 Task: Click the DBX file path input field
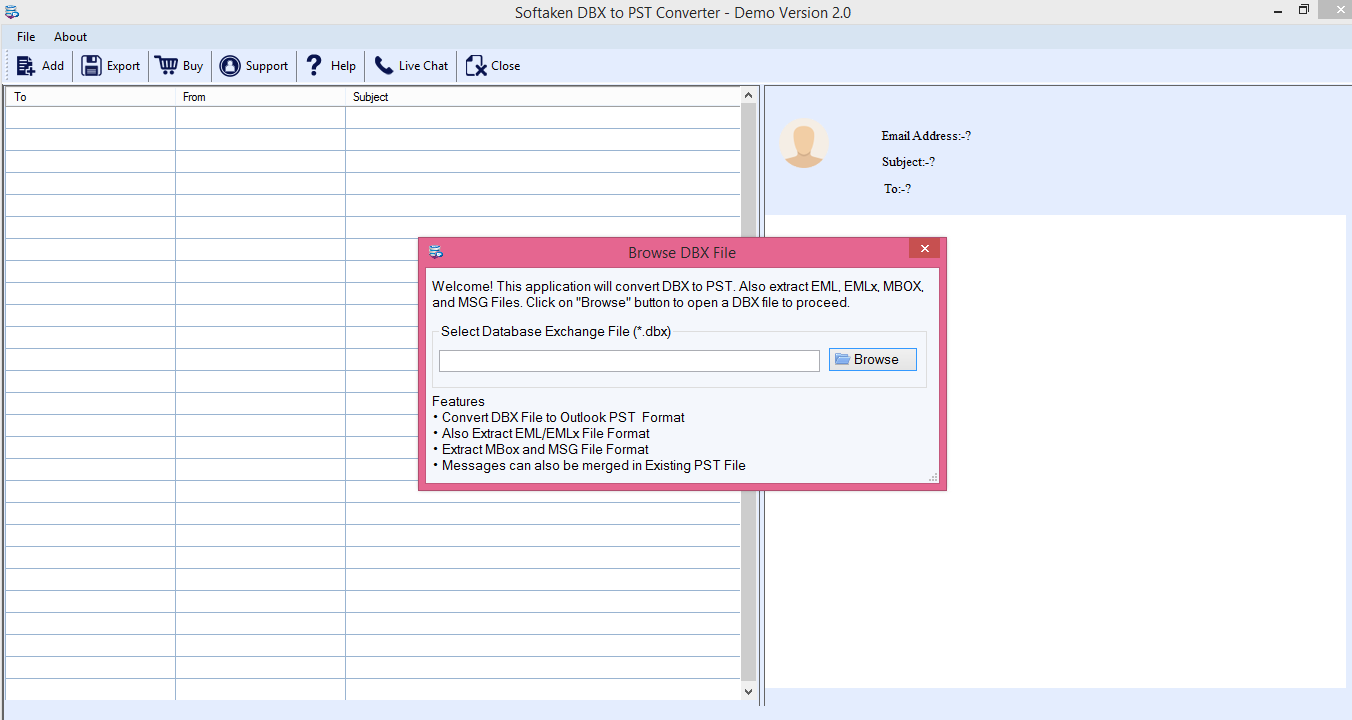[629, 361]
